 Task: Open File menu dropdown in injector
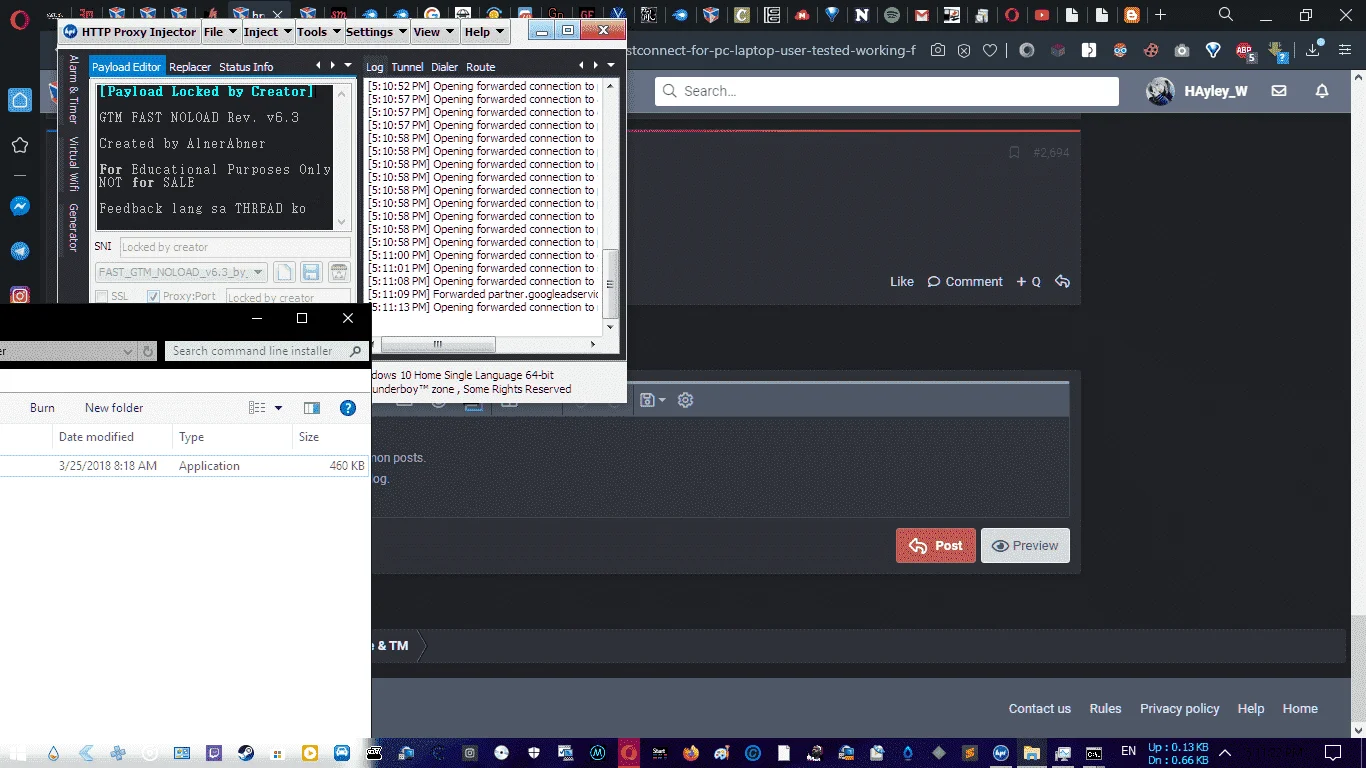[x=221, y=32]
